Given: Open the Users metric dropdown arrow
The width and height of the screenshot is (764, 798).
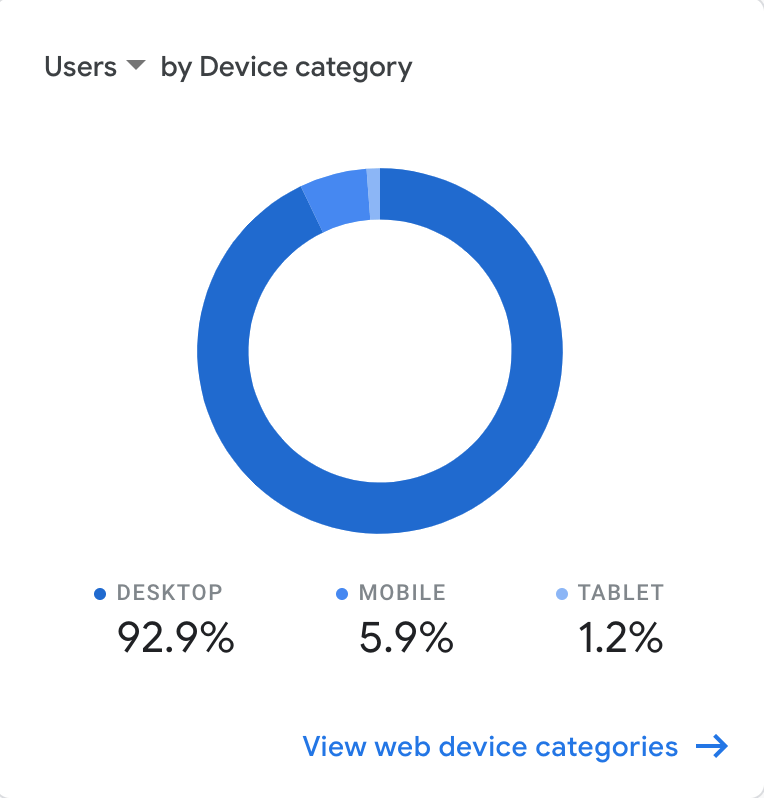Looking at the screenshot, I should 135,65.
